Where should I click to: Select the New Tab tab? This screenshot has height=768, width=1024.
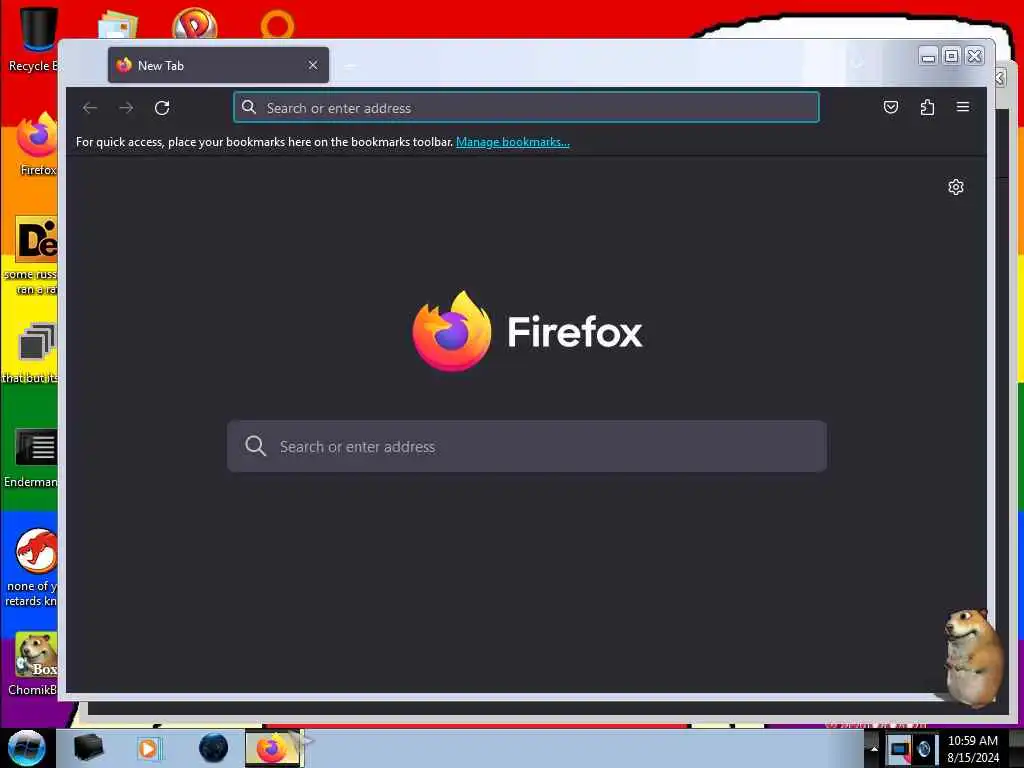click(x=218, y=65)
